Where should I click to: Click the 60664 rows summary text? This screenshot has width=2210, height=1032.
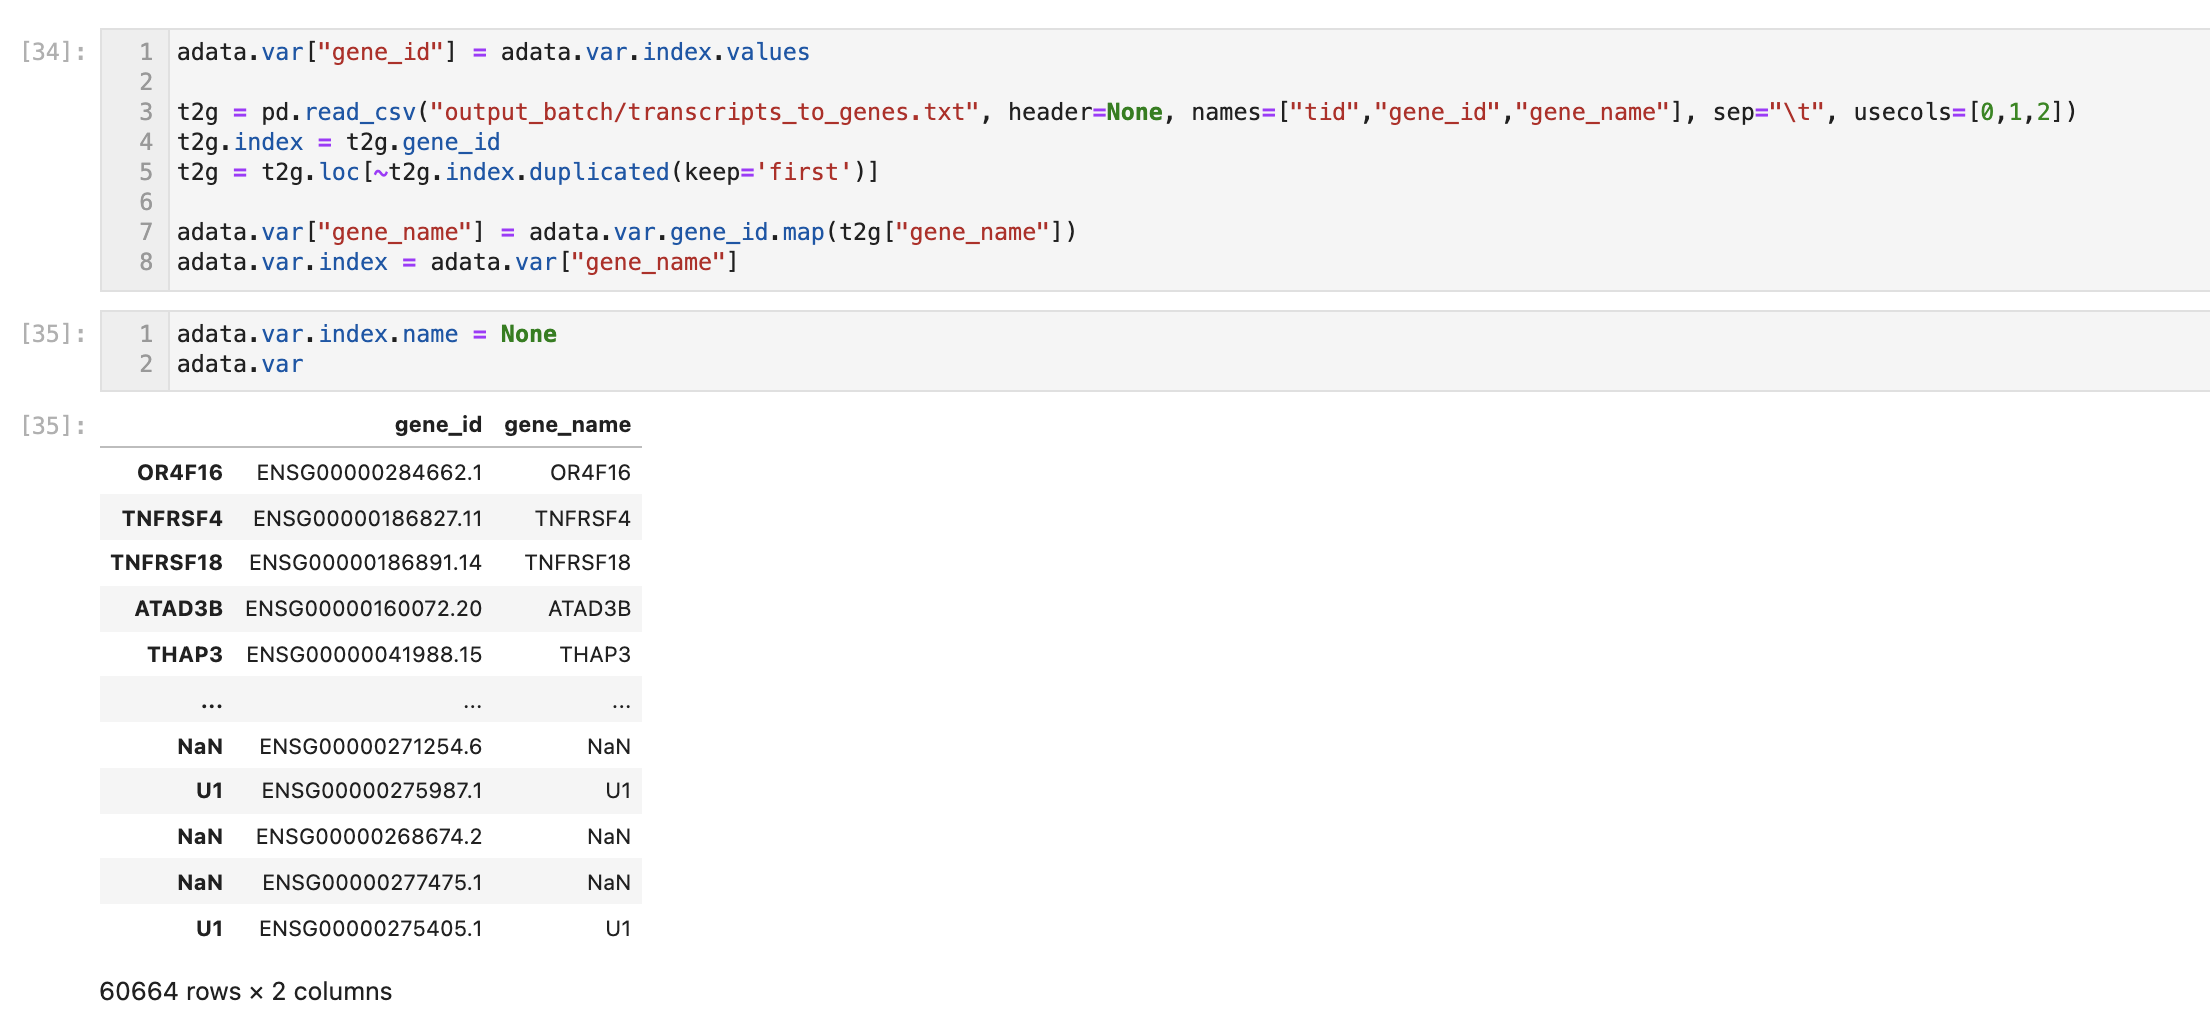pos(246,991)
